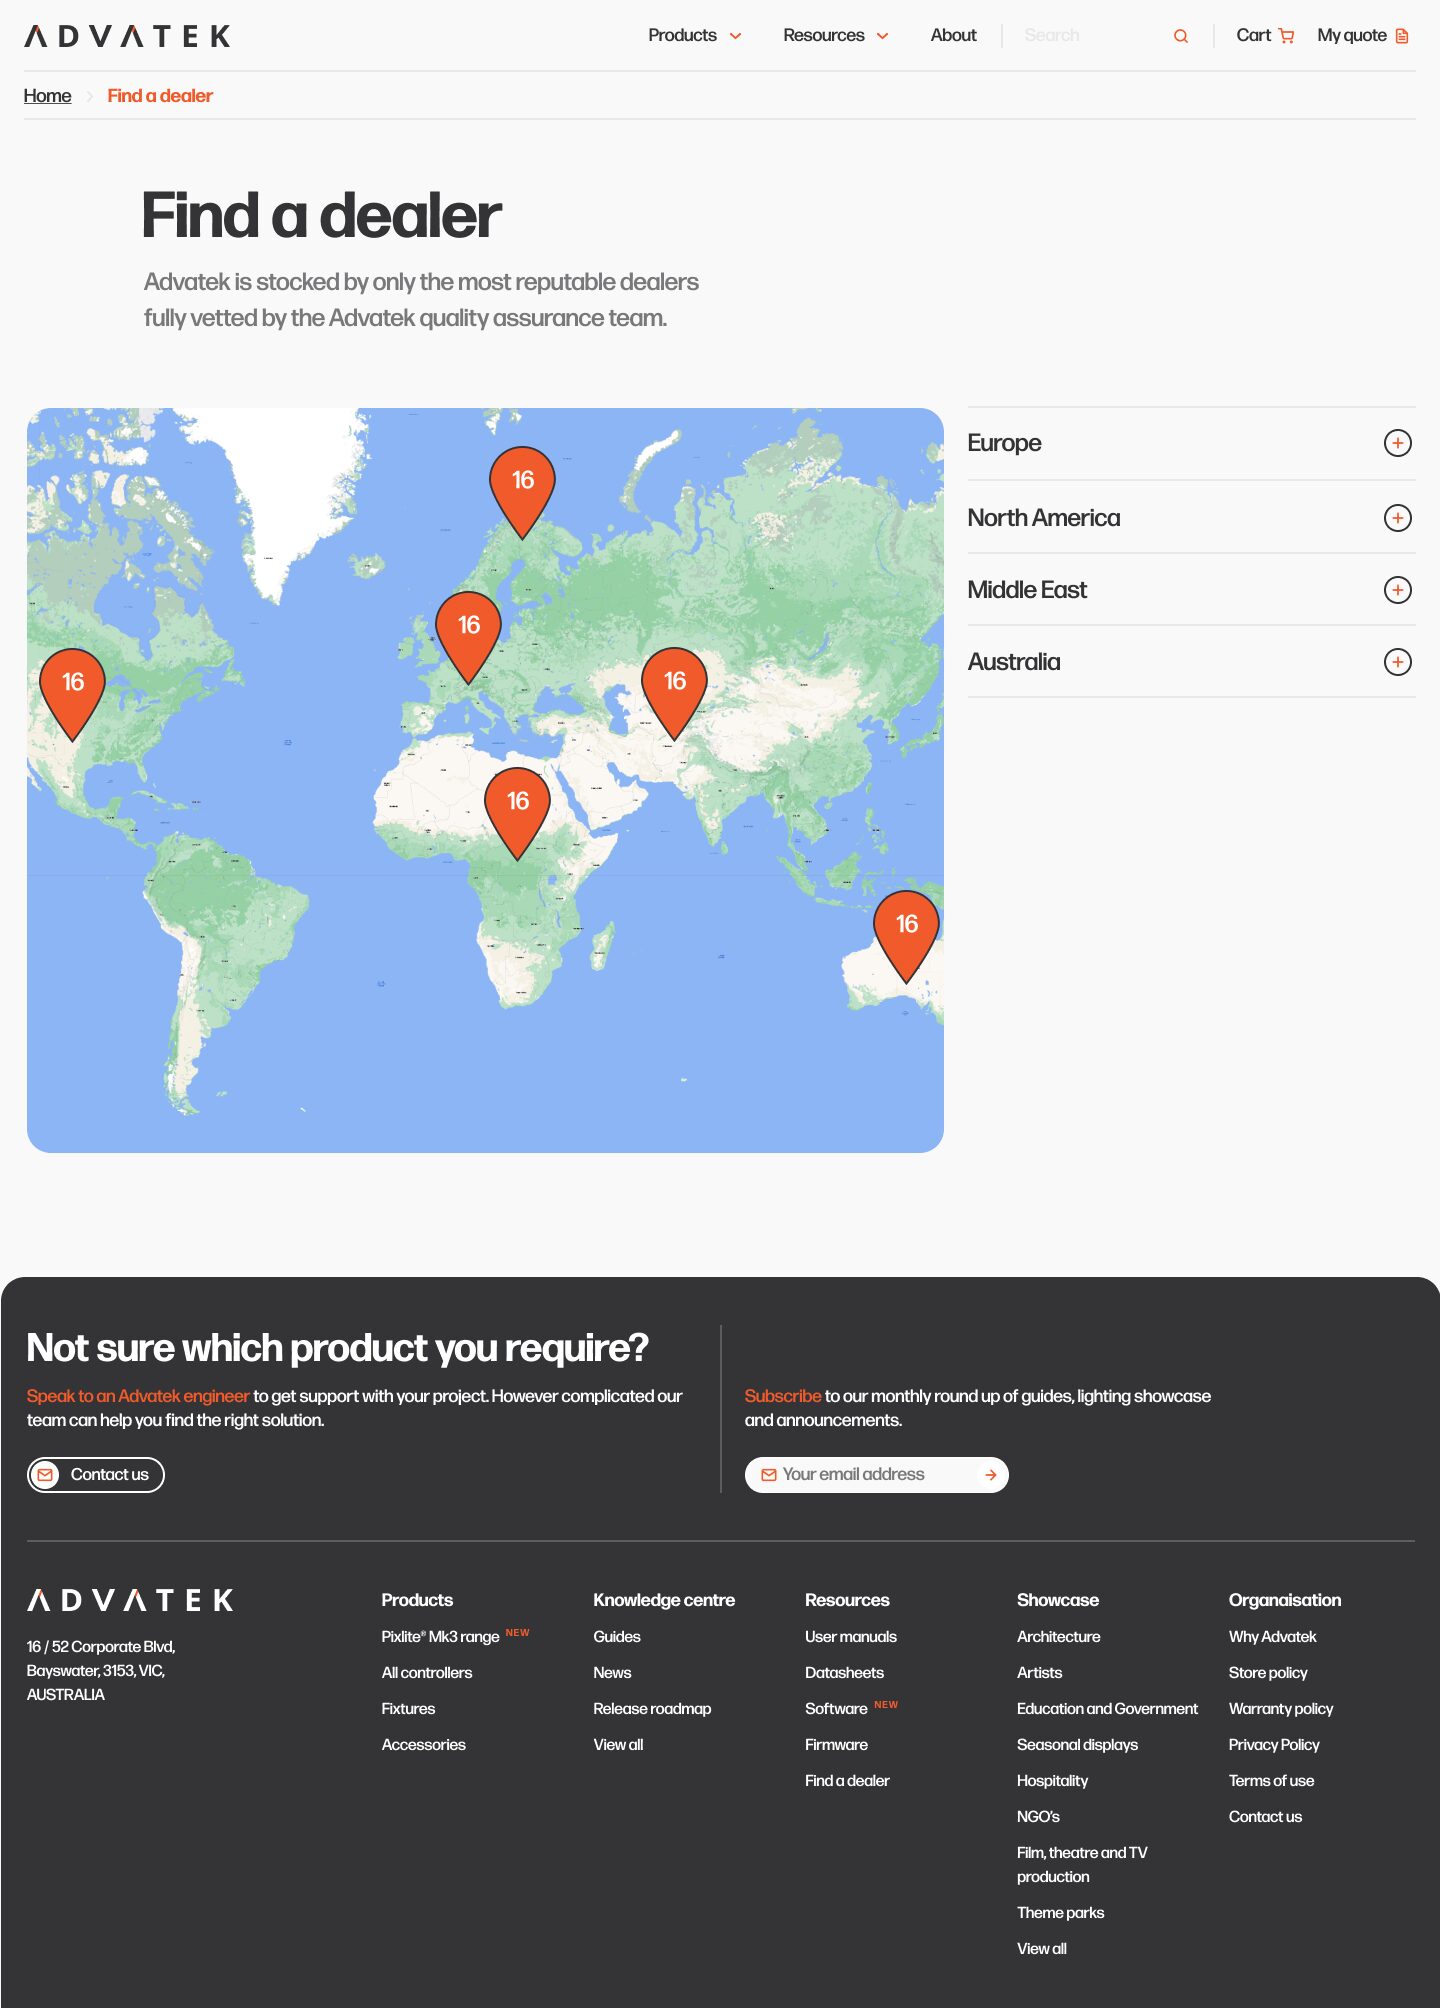Open the Products dropdown menu
1440x2008 pixels.
click(695, 36)
